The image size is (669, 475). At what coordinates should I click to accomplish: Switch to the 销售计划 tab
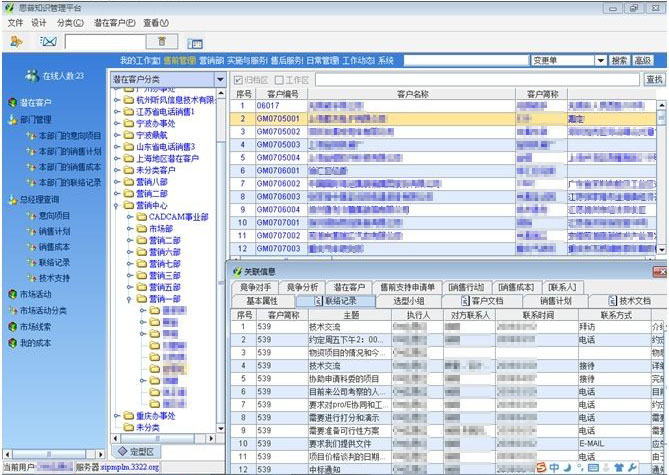[556, 300]
